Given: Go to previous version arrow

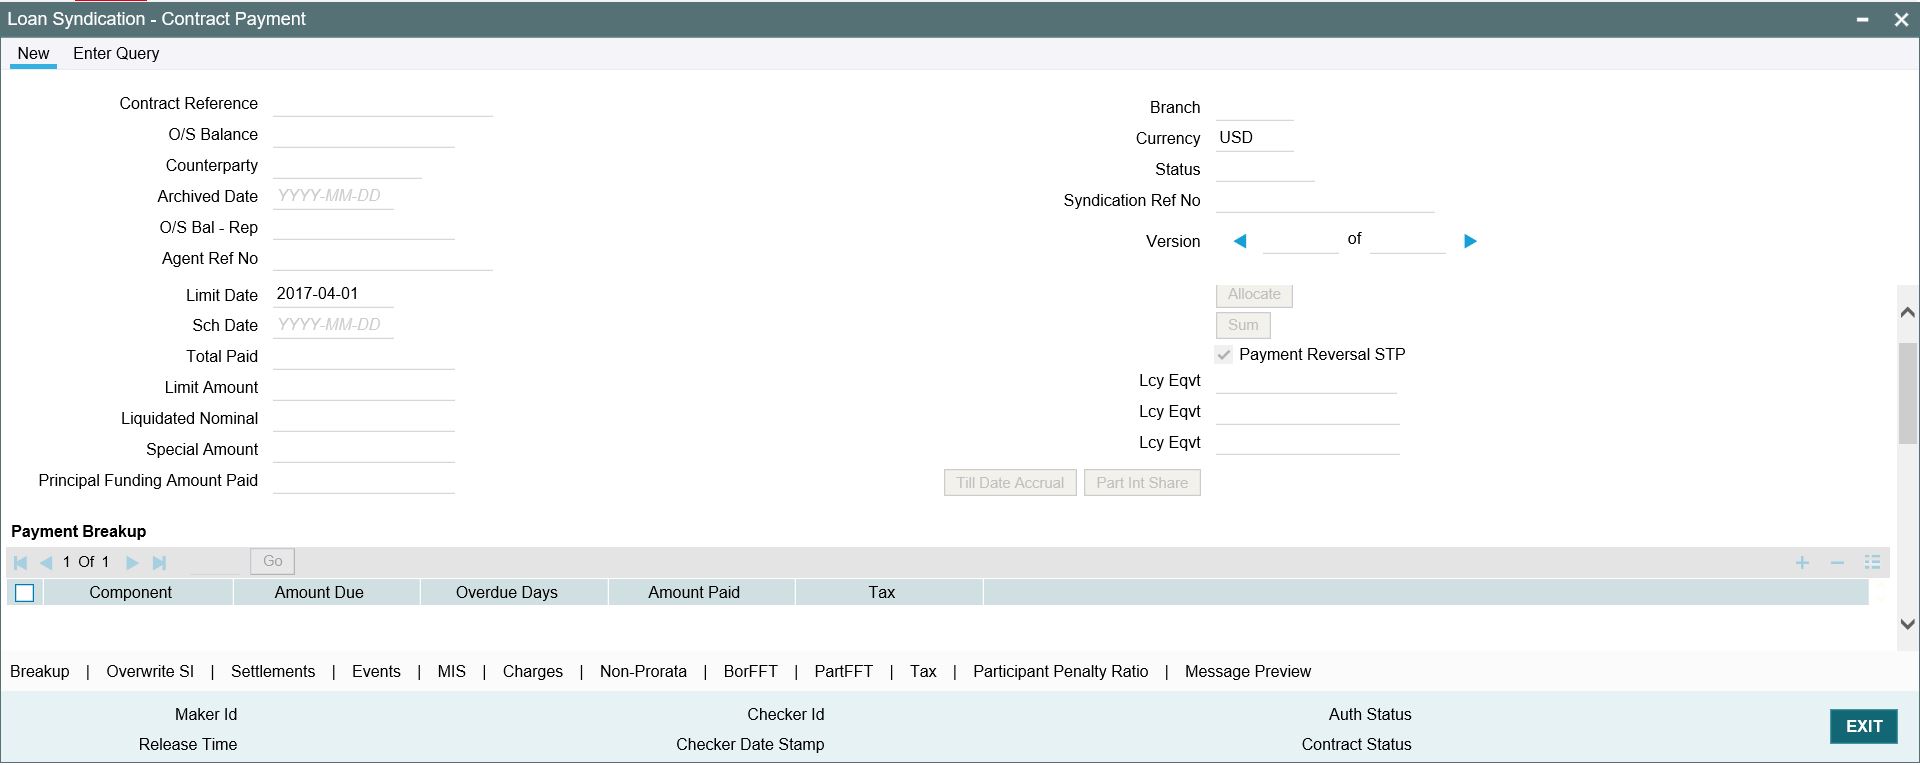Looking at the screenshot, I should point(1240,241).
